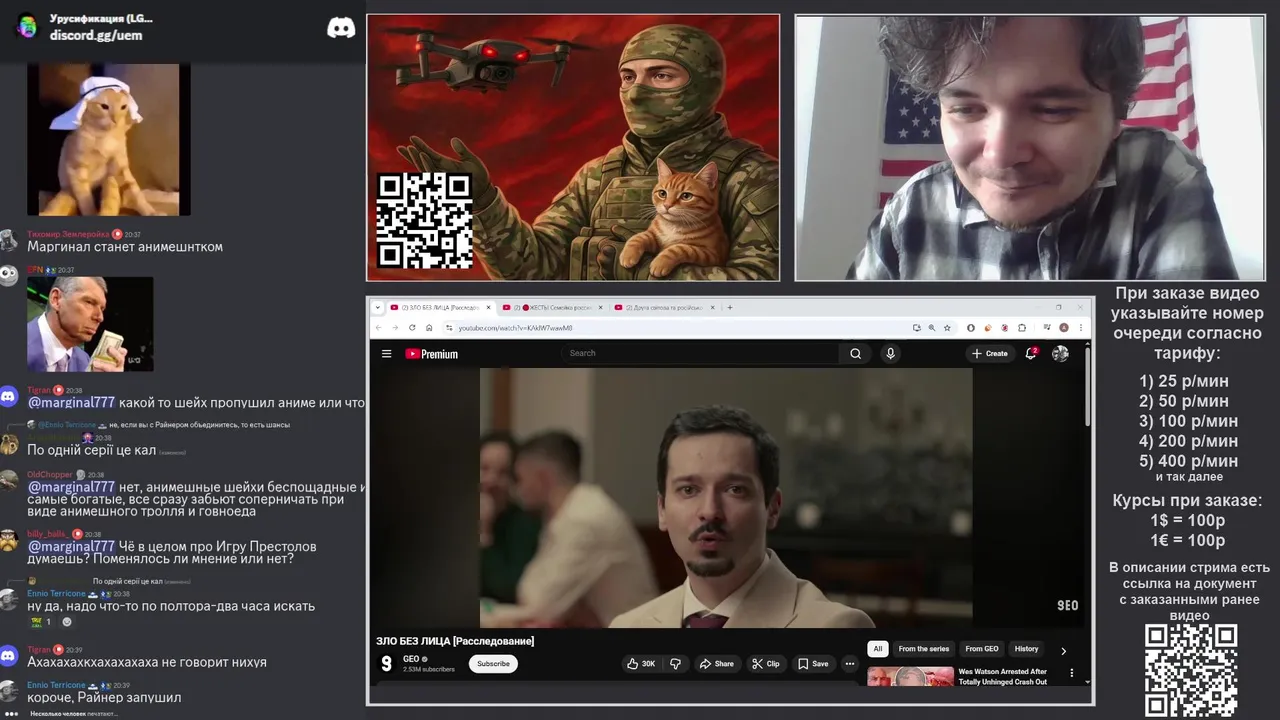Open the Chrome profile avatar
This screenshot has width=1280, height=720.
(x=1064, y=328)
